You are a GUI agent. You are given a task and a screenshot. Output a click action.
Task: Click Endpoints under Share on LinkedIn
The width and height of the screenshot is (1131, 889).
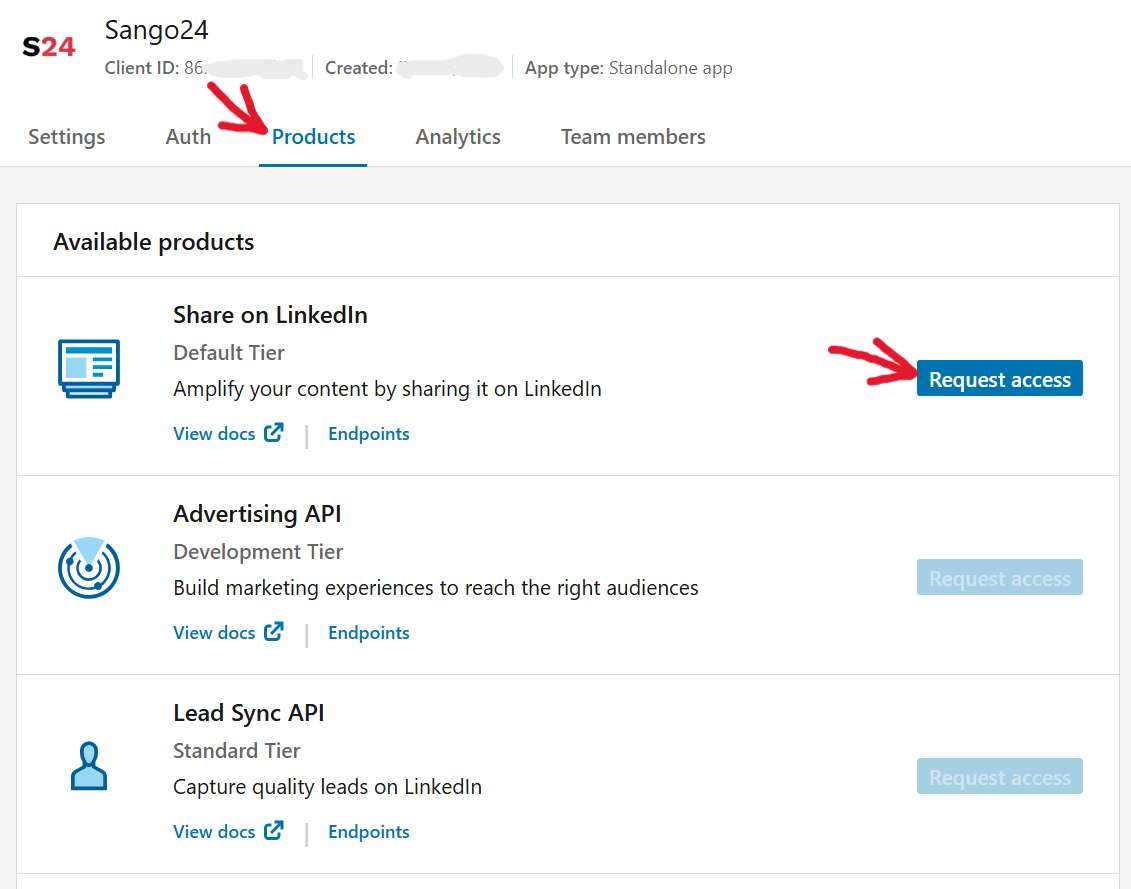(368, 433)
